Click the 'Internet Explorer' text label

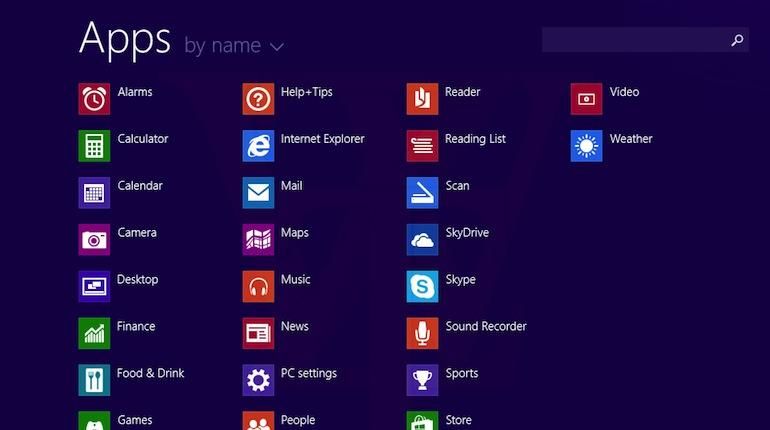coord(323,139)
